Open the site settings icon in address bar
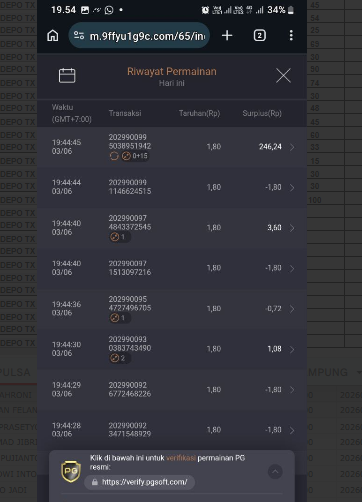This screenshot has height=502, width=362. pos(79,35)
